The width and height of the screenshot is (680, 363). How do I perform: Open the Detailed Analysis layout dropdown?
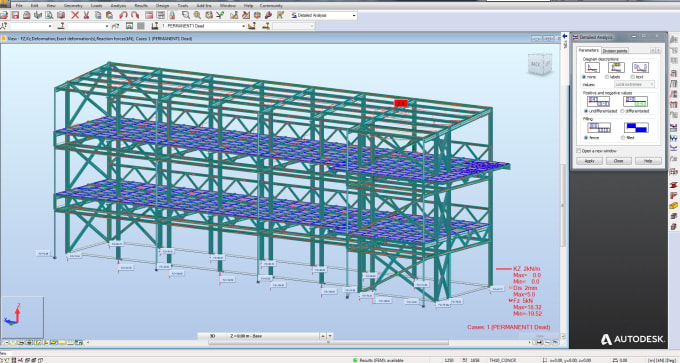353,16
